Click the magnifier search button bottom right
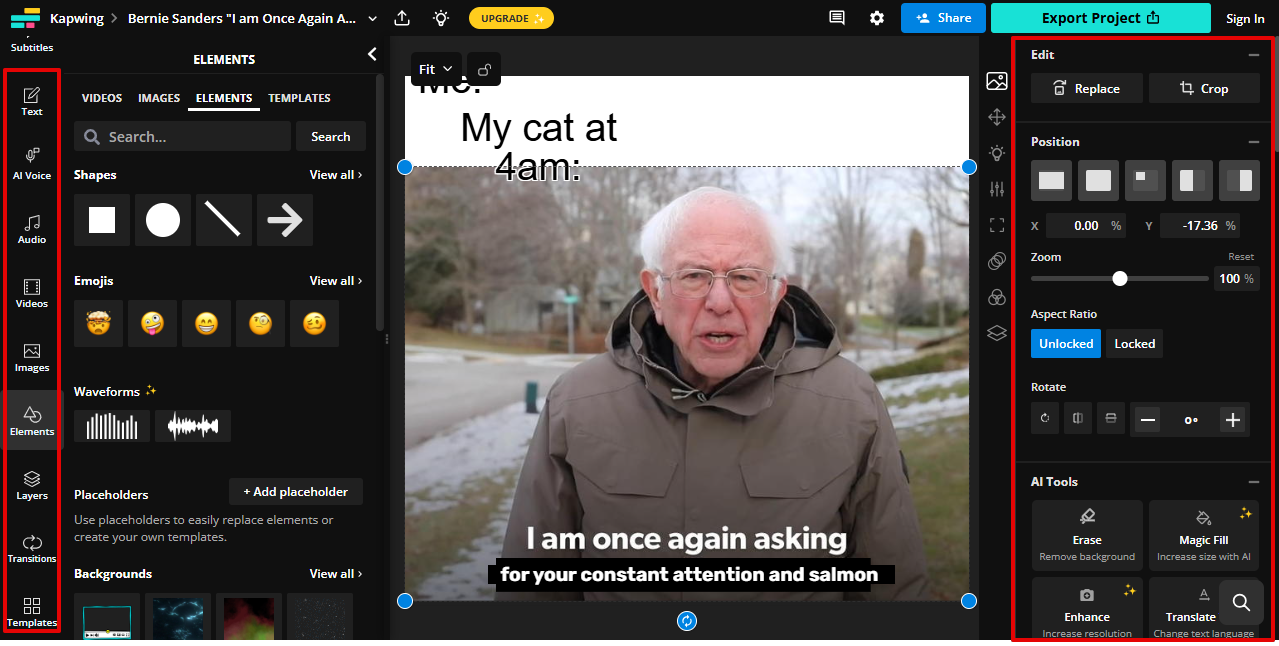Viewport: 1279px width, 646px height. point(1241,602)
